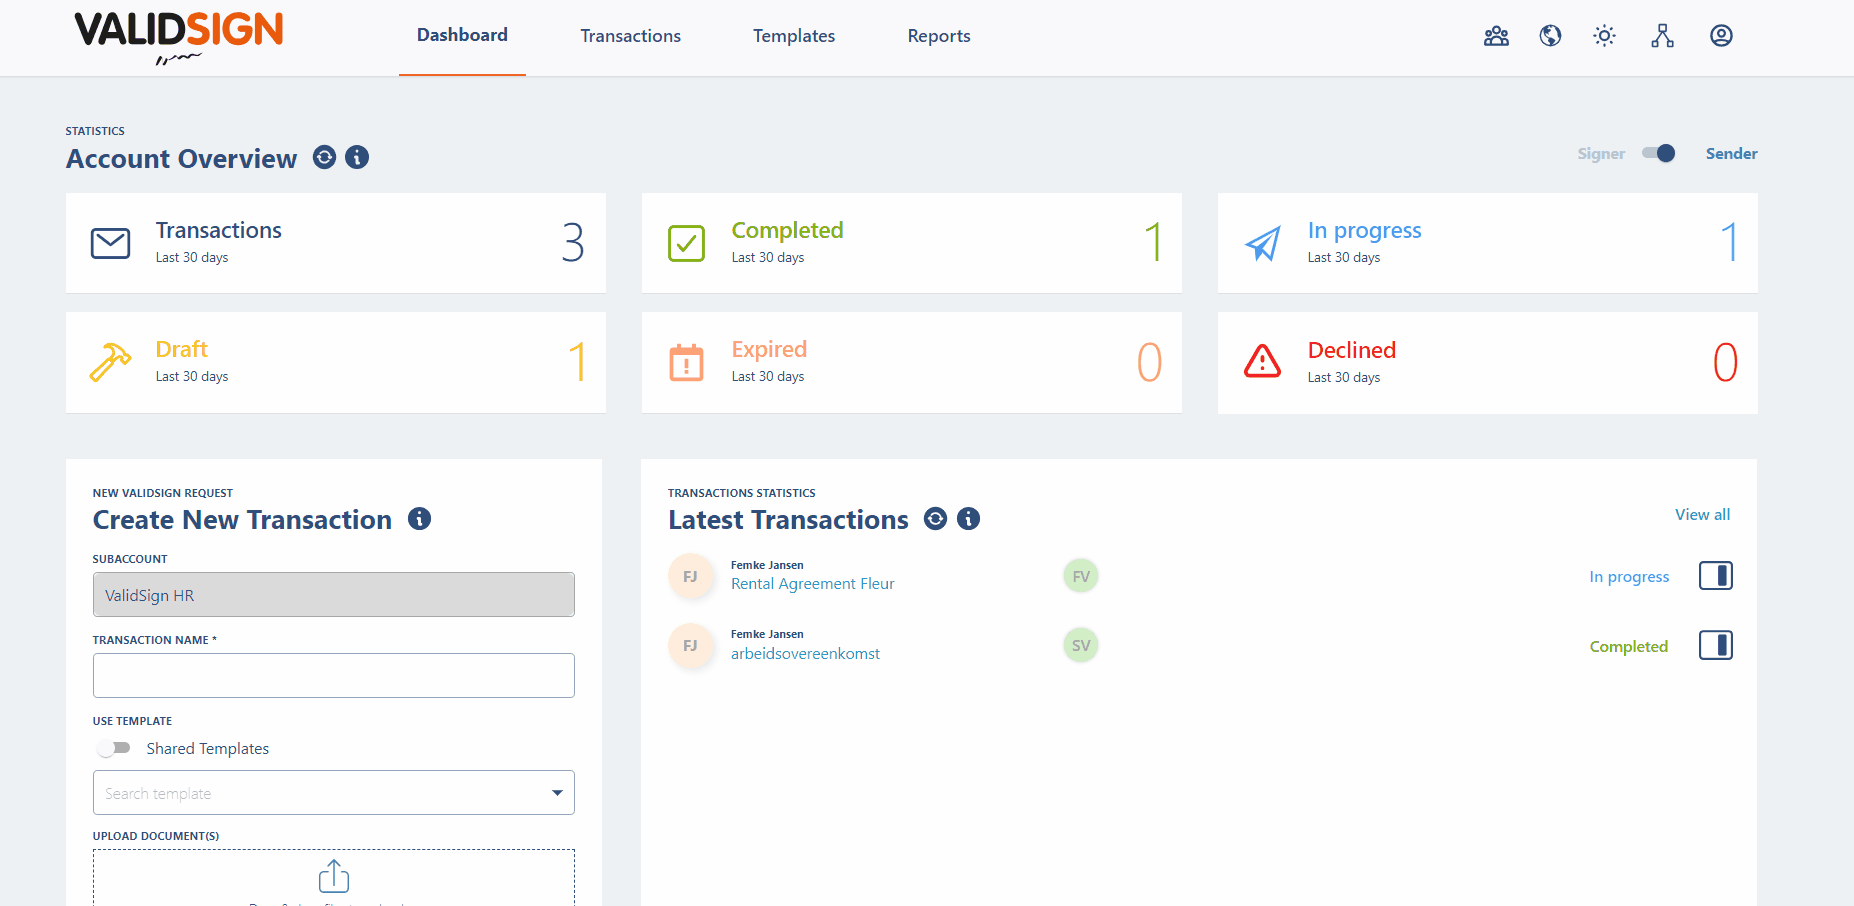Open the user account profile icon
This screenshot has height=906, width=1854.
pyautogui.click(x=1721, y=35)
